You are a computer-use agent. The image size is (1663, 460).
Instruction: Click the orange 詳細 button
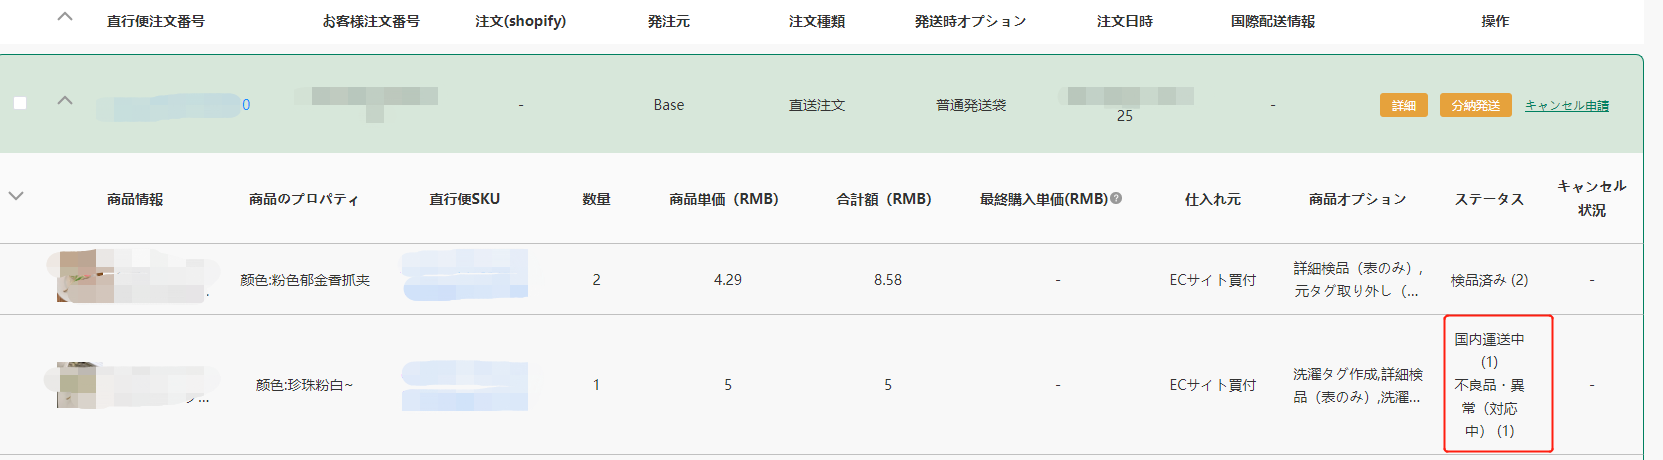point(1403,105)
